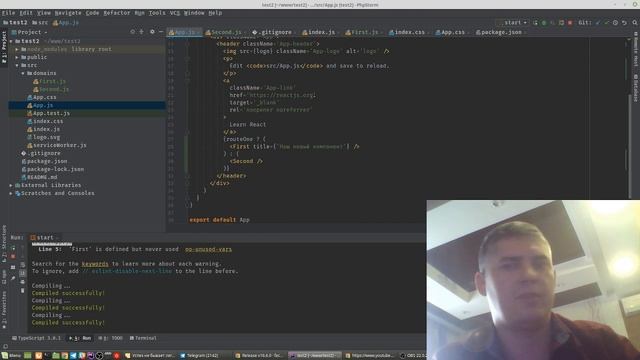
Task: Click the keywords link in Run console
Action: coord(95,264)
